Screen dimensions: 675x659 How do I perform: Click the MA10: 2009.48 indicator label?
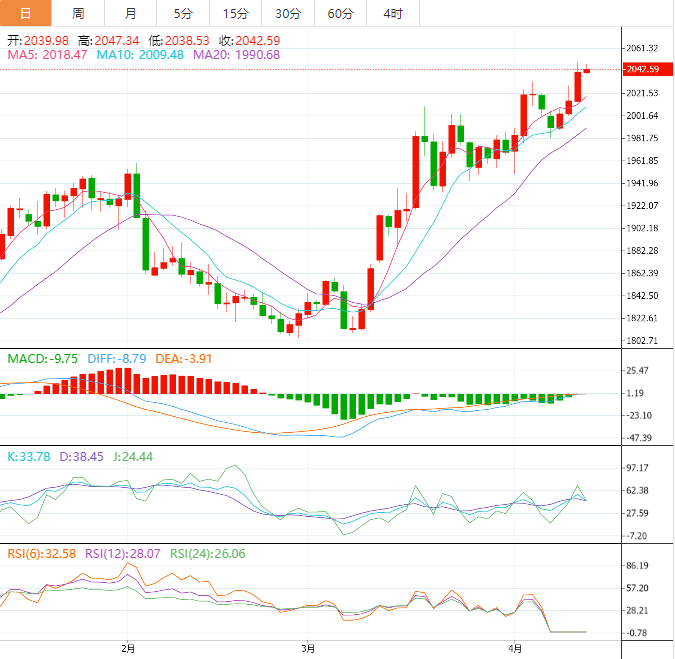(x=140, y=55)
